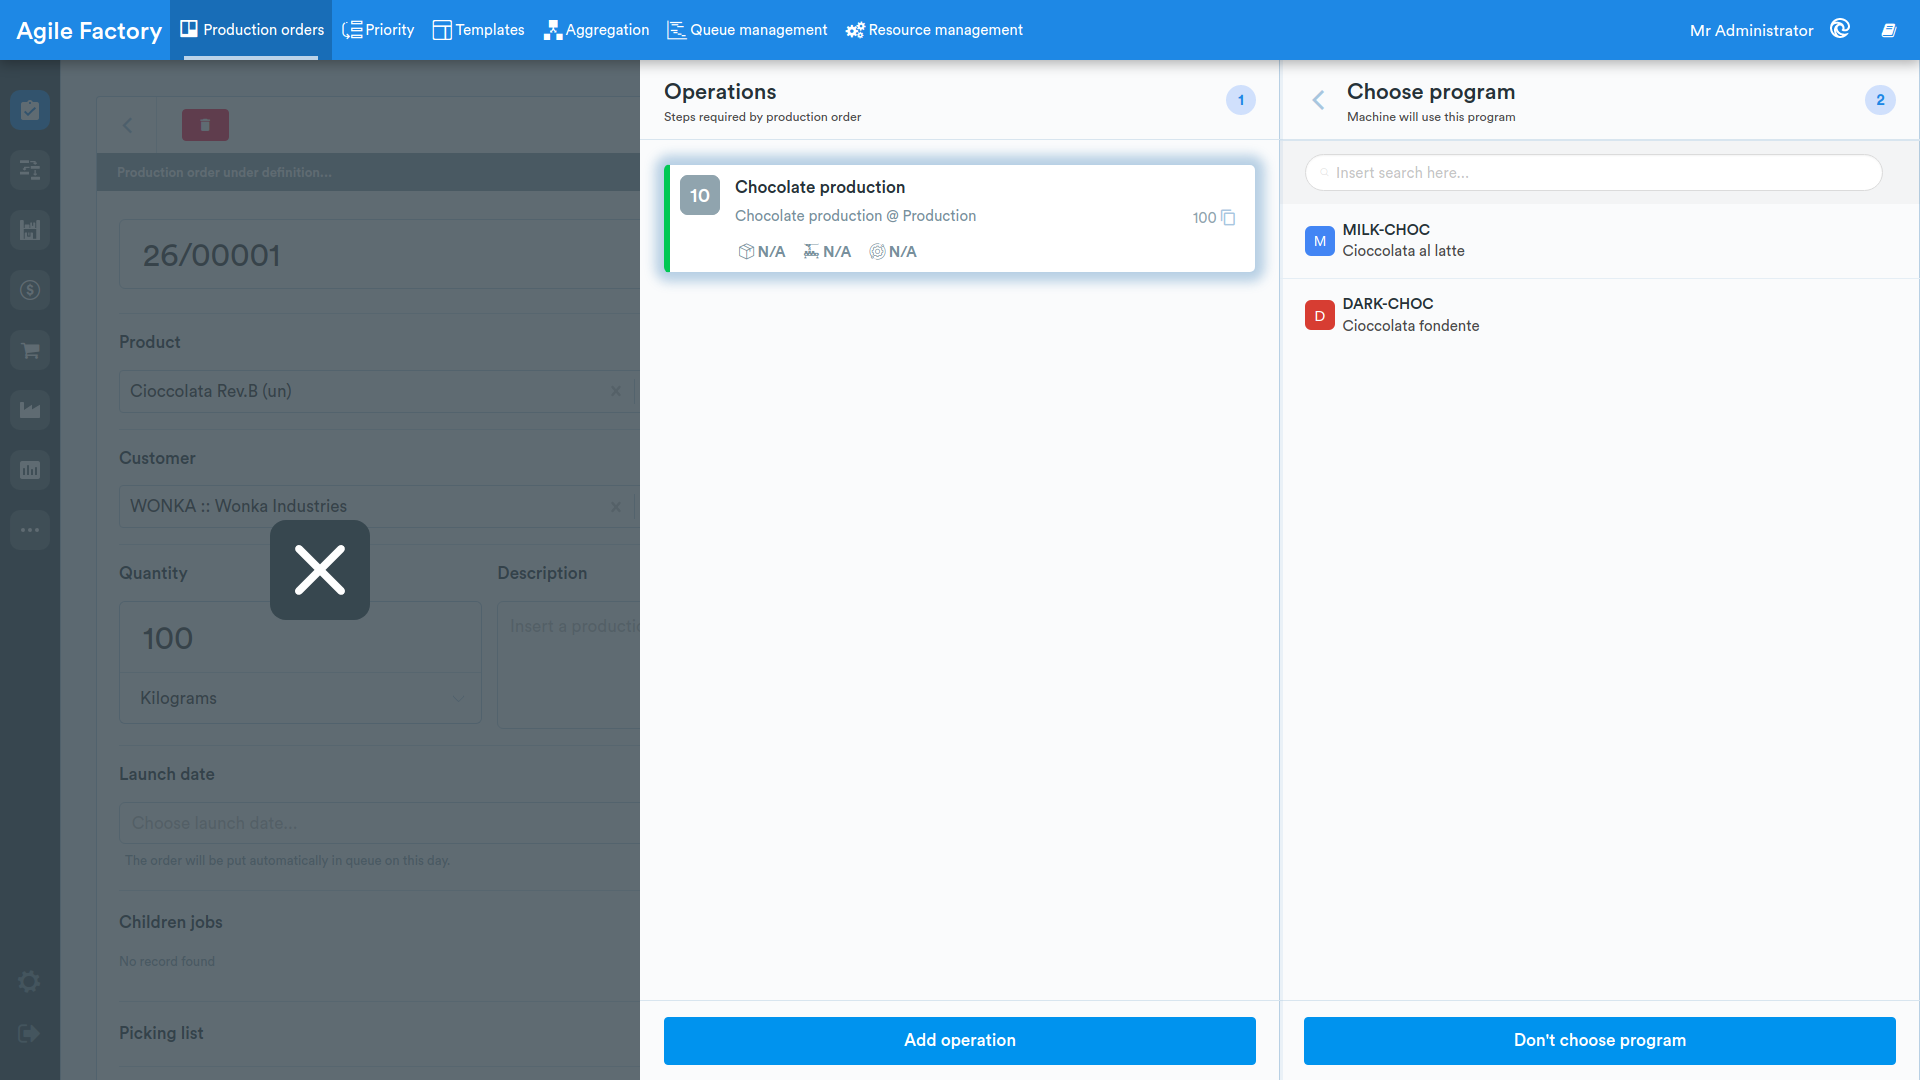Focus the program search field

(1594, 173)
